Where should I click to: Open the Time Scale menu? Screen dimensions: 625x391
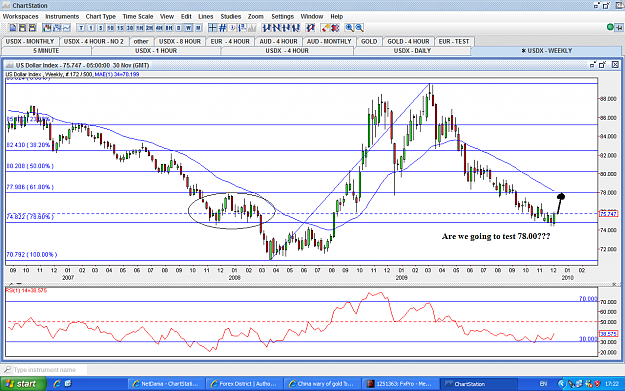(138, 17)
